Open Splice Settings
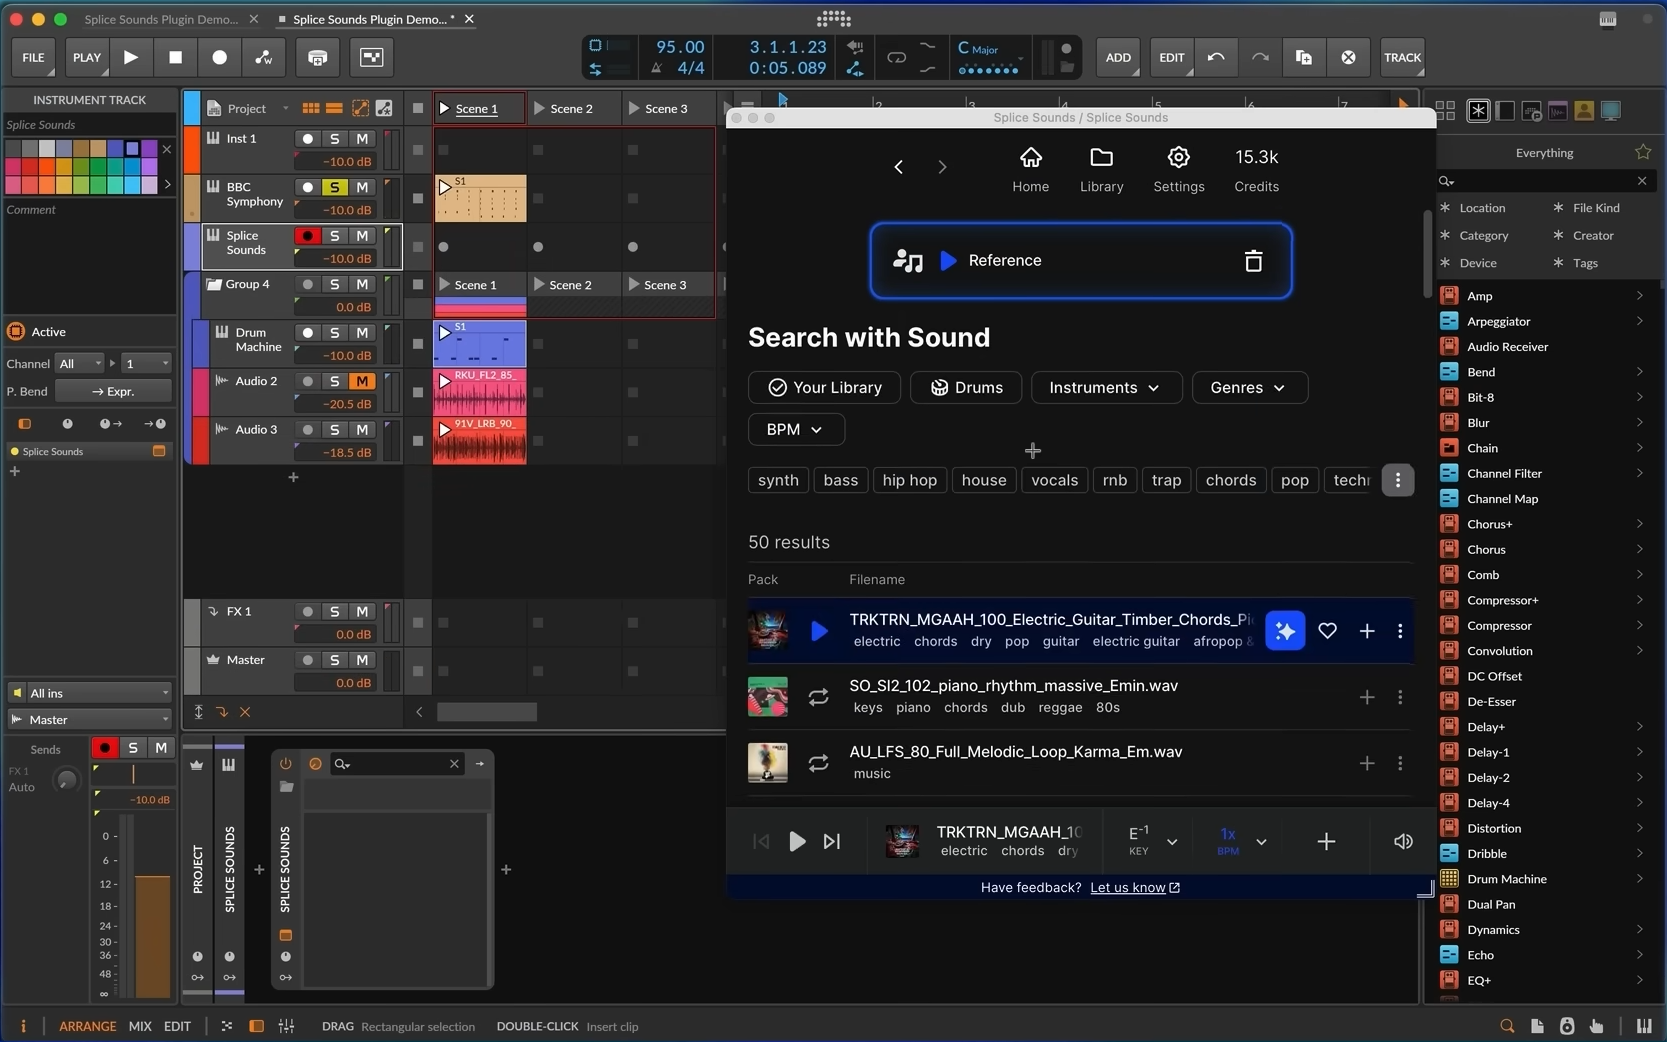1667x1042 pixels. (x=1178, y=169)
